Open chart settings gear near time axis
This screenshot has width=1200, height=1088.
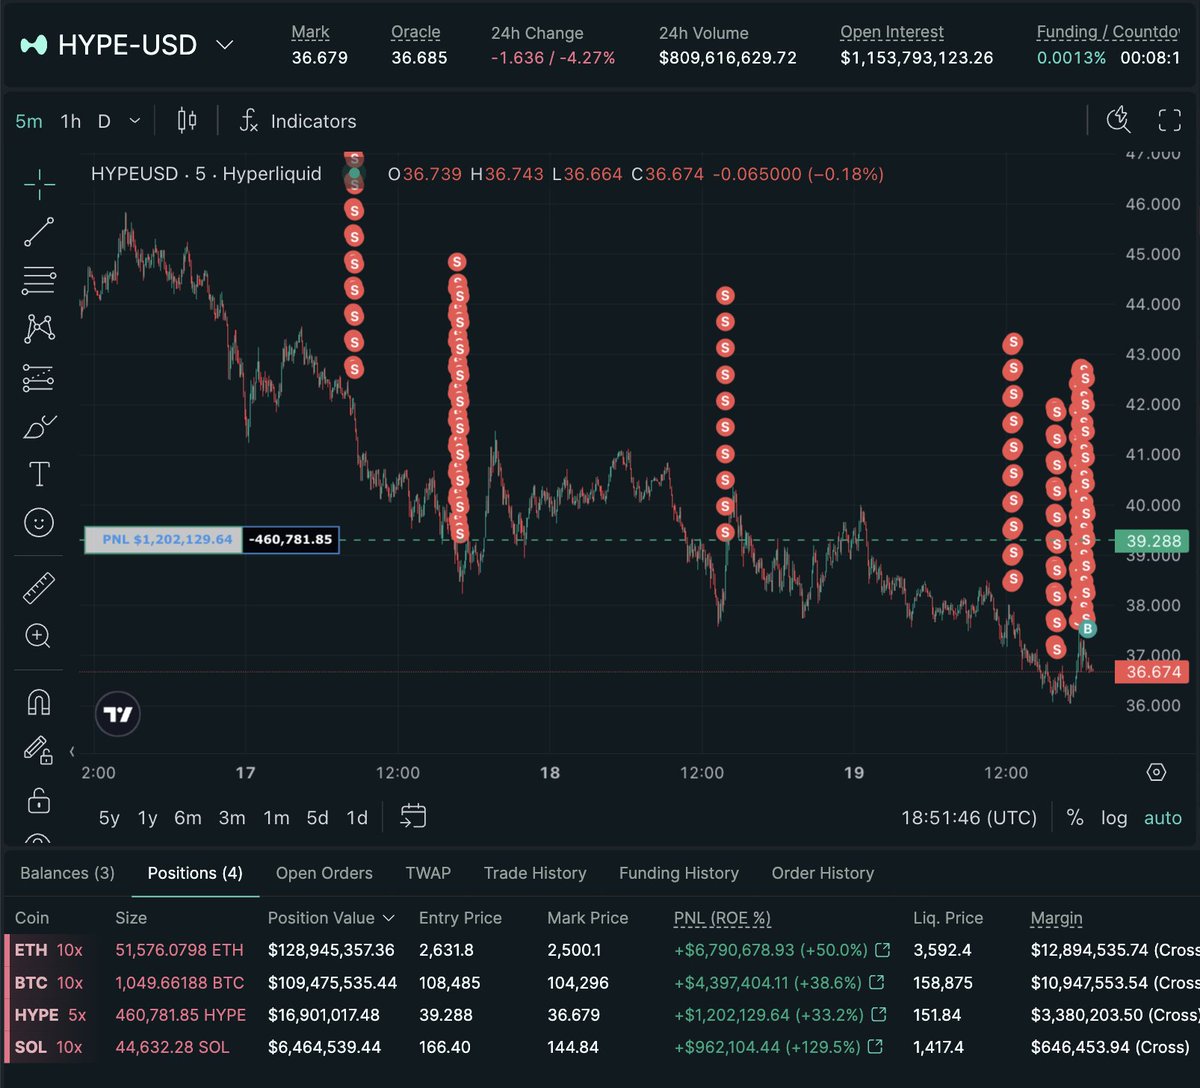pos(1156,772)
